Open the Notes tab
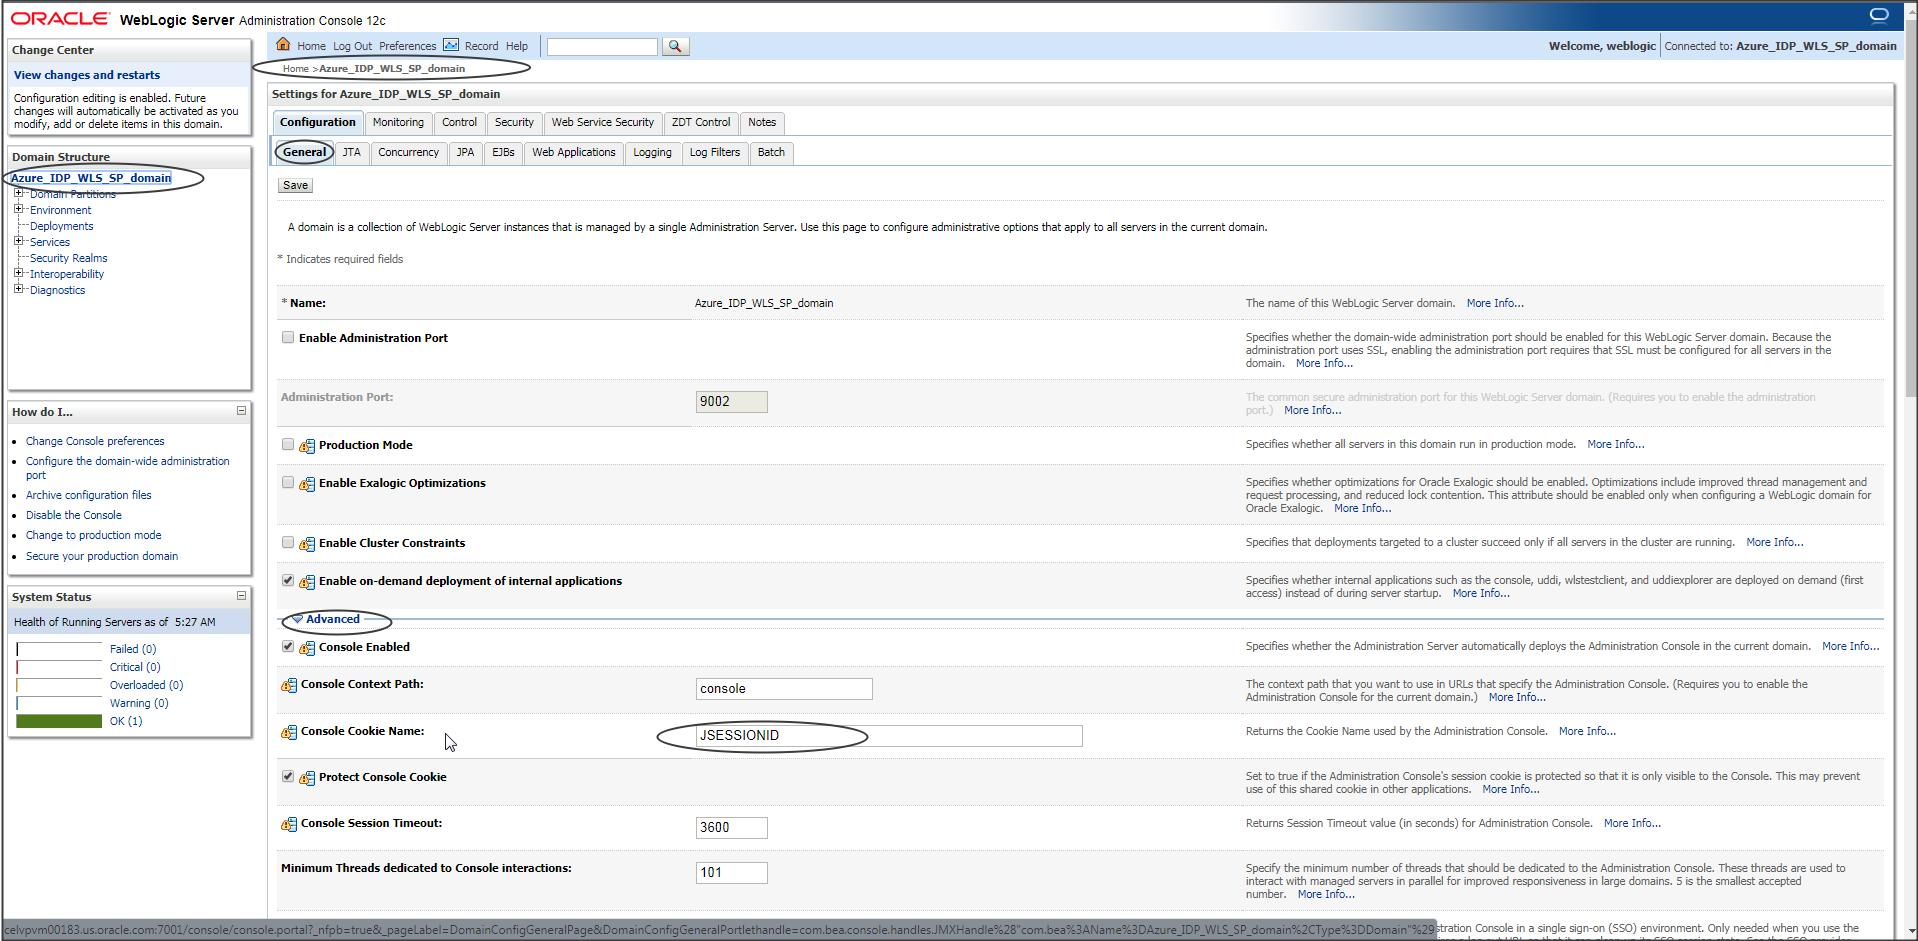The image size is (1918, 941). pyautogui.click(x=762, y=123)
